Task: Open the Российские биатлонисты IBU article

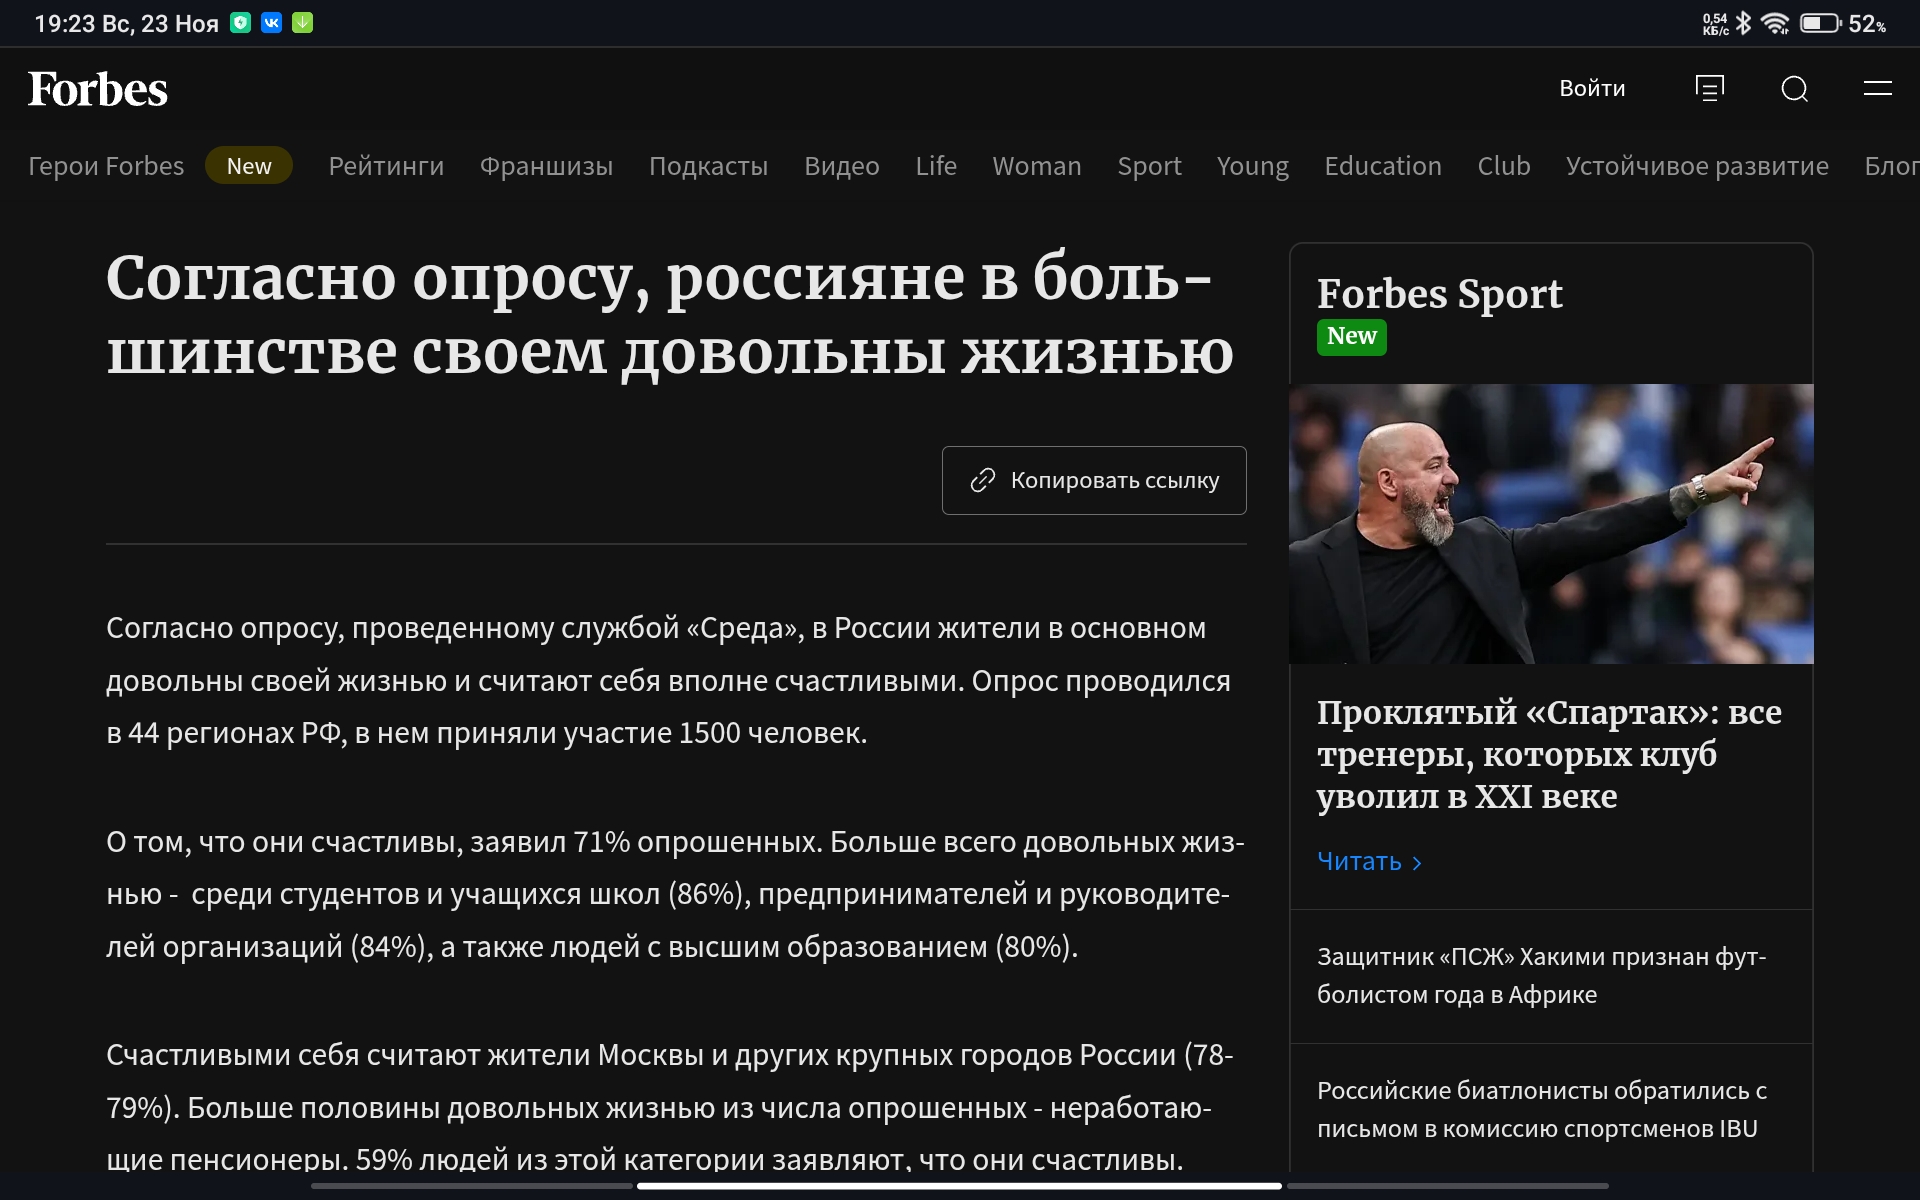Action: click(x=1542, y=1109)
